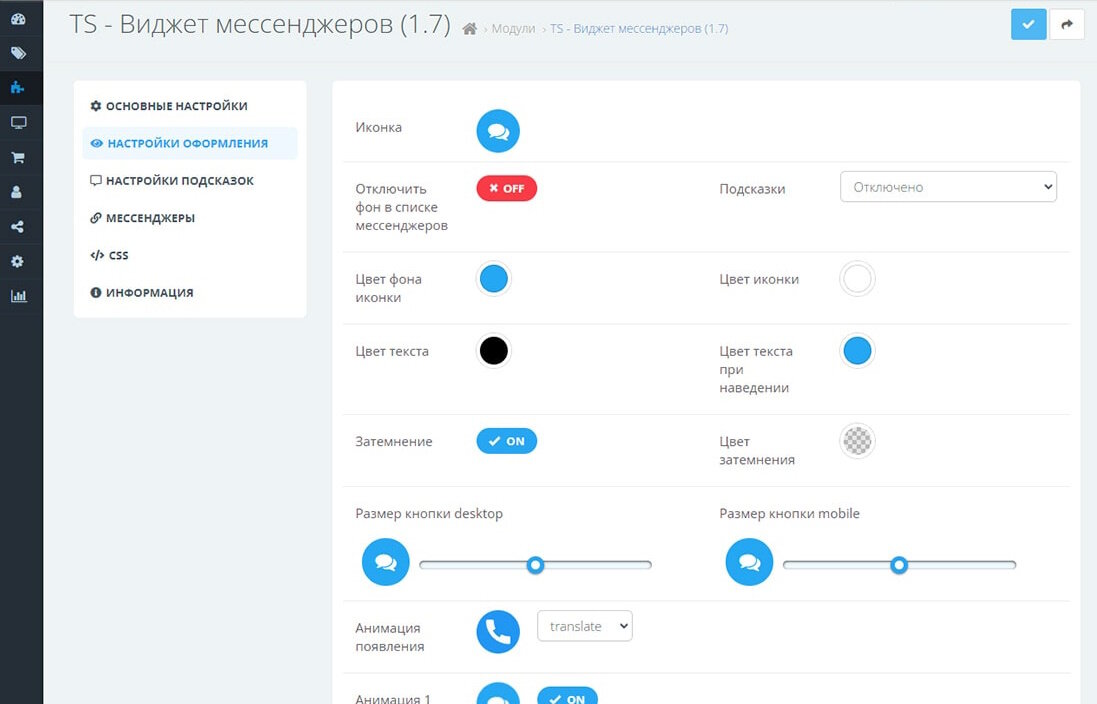Toggle the Анимация 1 ON switch

567,698
